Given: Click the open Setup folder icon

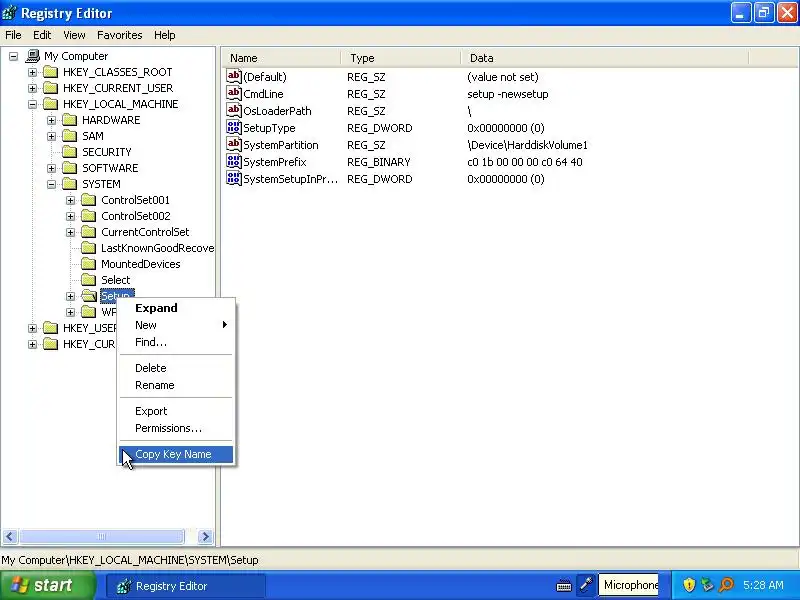Looking at the screenshot, I should (89, 296).
